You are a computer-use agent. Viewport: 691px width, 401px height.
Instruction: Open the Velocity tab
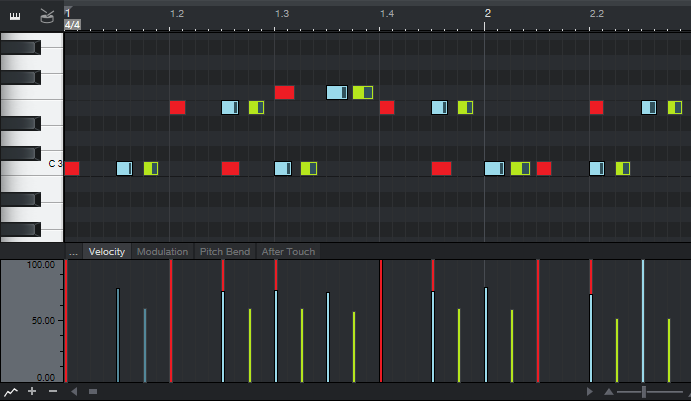(106, 252)
